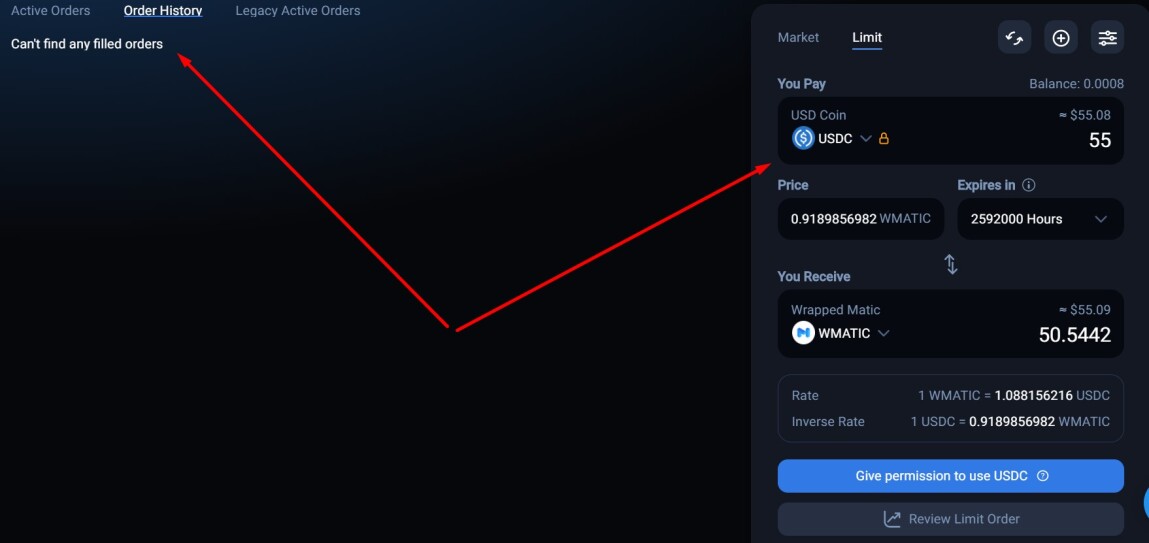Click the help icon on permission button
The height and width of the screenshot is (543, 1149).
1043,476
